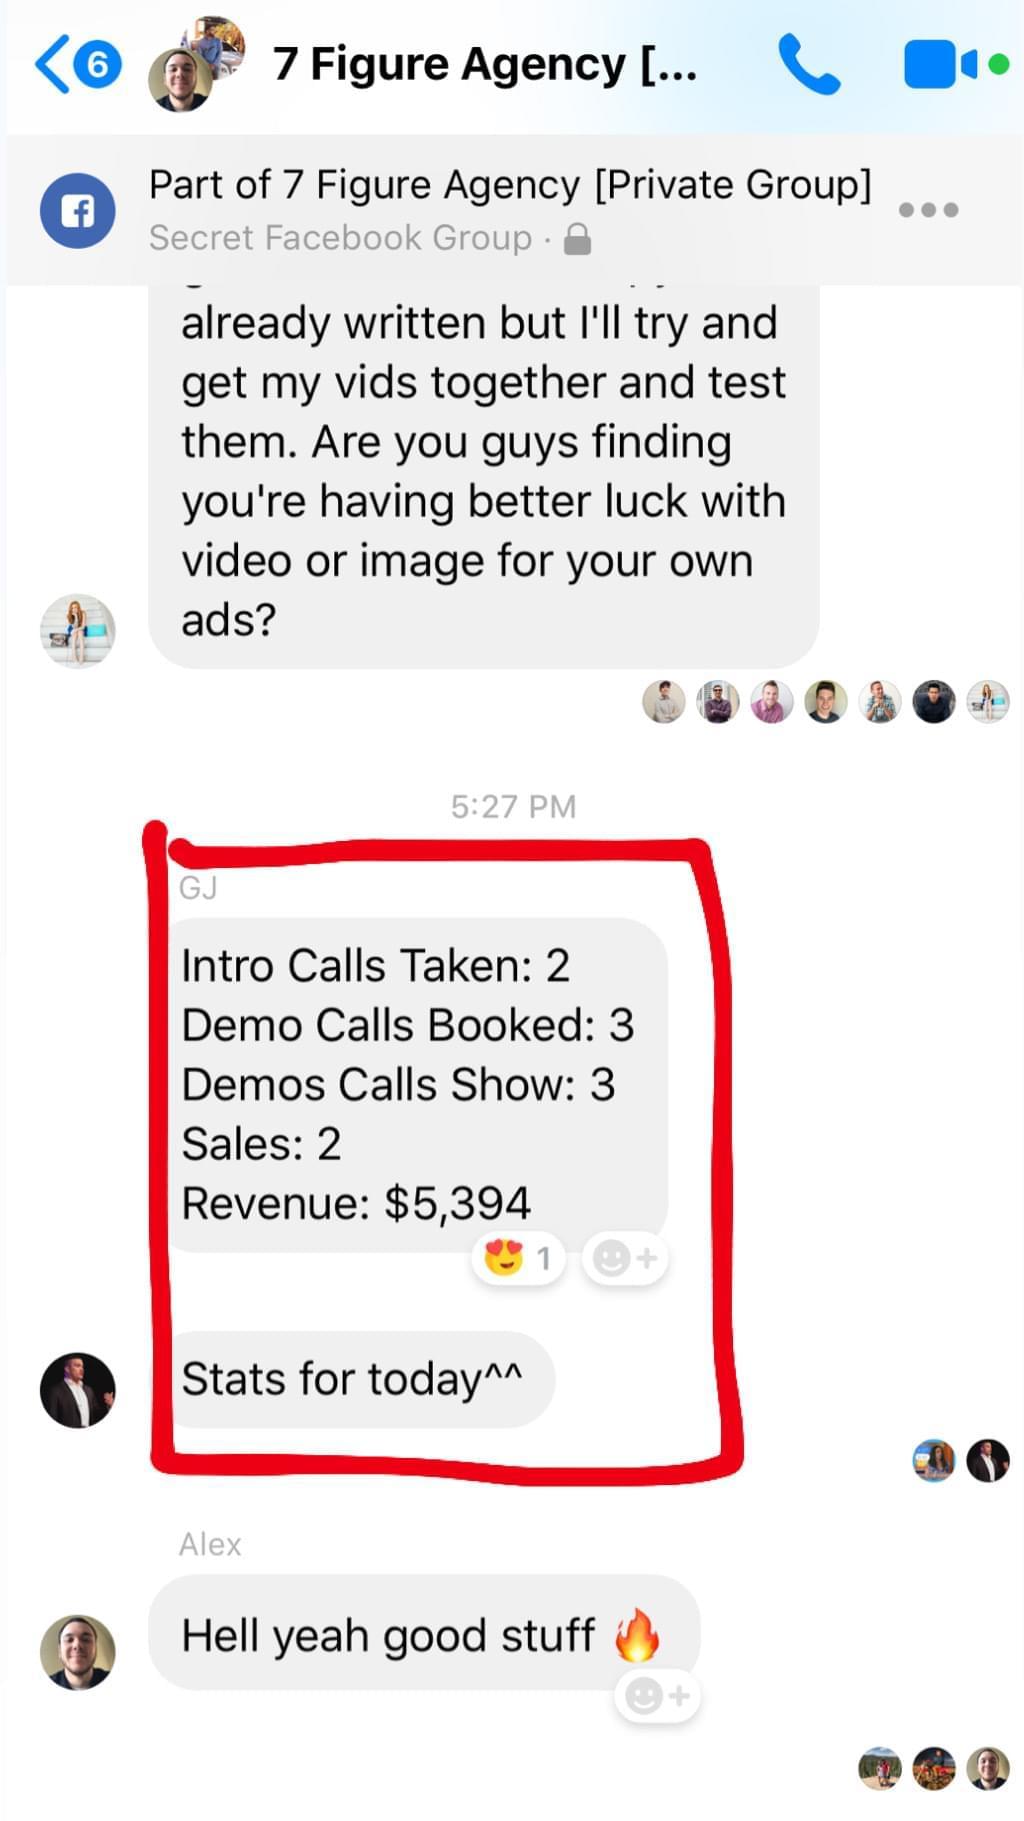Viewport: 1024px width, 1821px height.
Task: Open the 7 Figure Agency chat title
Action: (x=485, y=64)
